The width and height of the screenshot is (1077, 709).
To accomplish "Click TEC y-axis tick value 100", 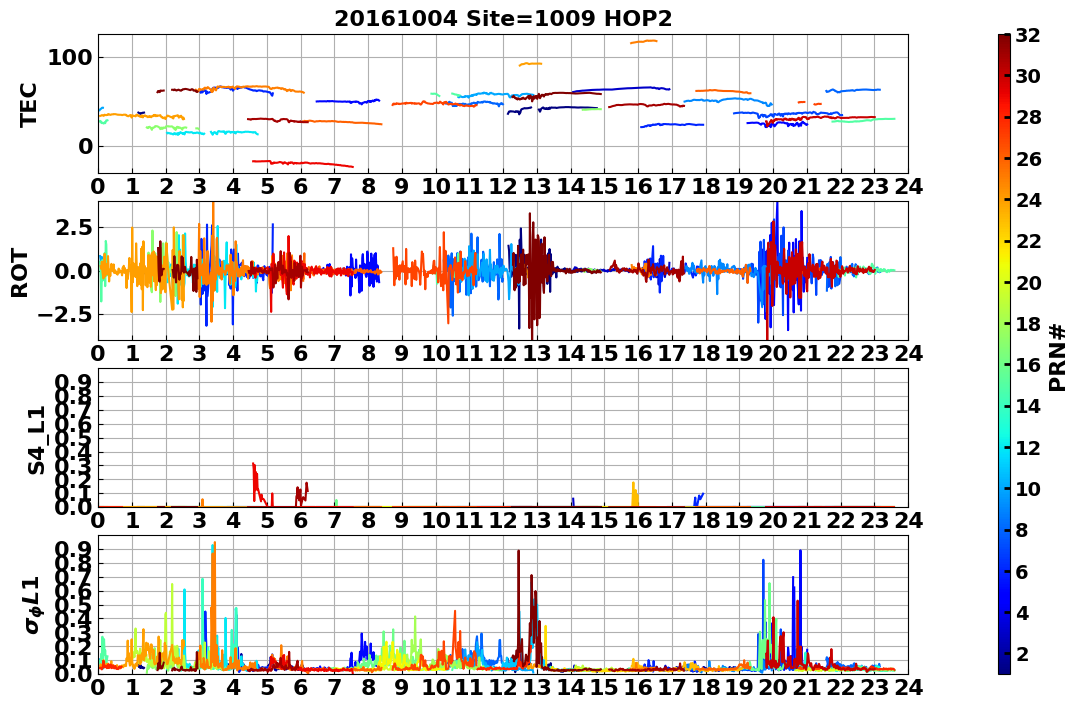I will 69,57.
